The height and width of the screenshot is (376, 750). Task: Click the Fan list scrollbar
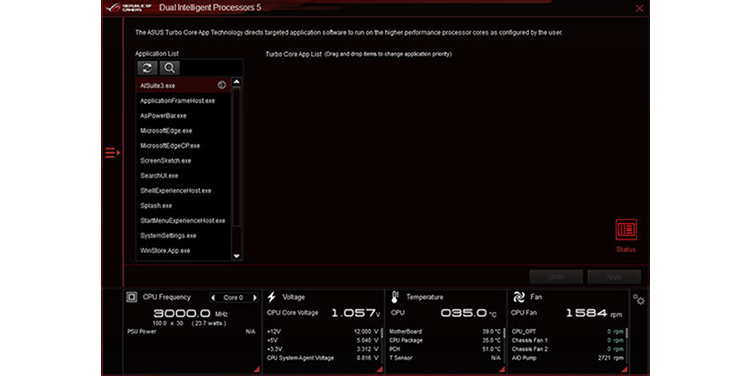pos(627,333)
